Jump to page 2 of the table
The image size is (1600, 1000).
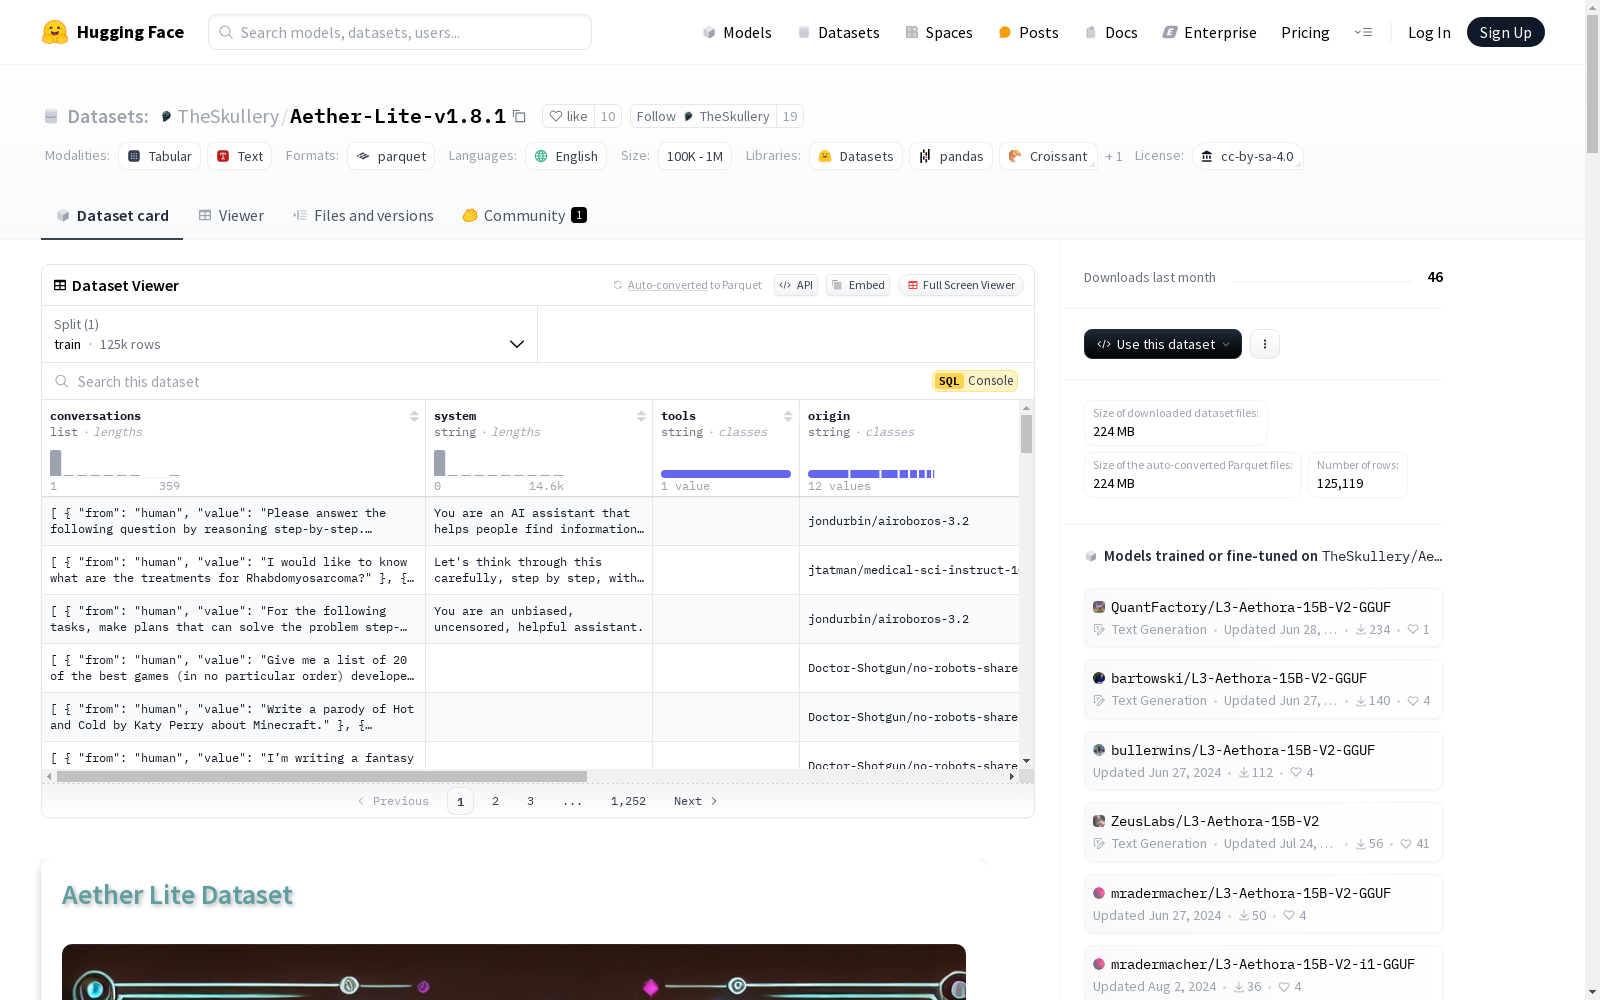pos(495,801)
